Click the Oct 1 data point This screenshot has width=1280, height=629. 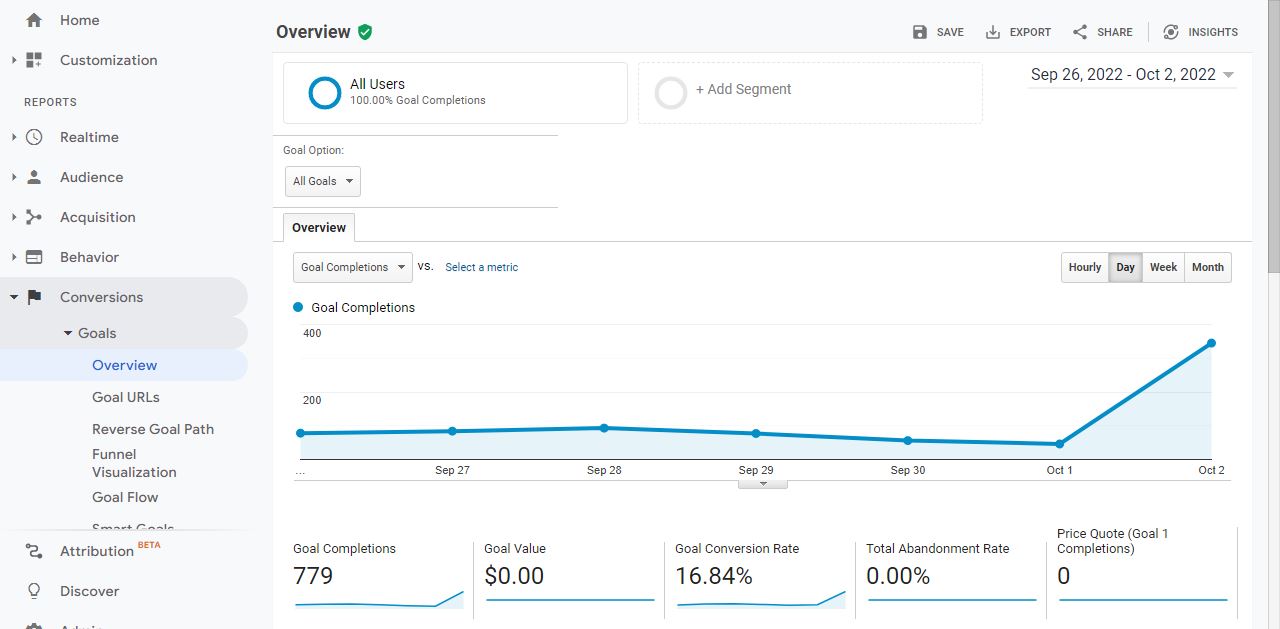coord(1059,444)
